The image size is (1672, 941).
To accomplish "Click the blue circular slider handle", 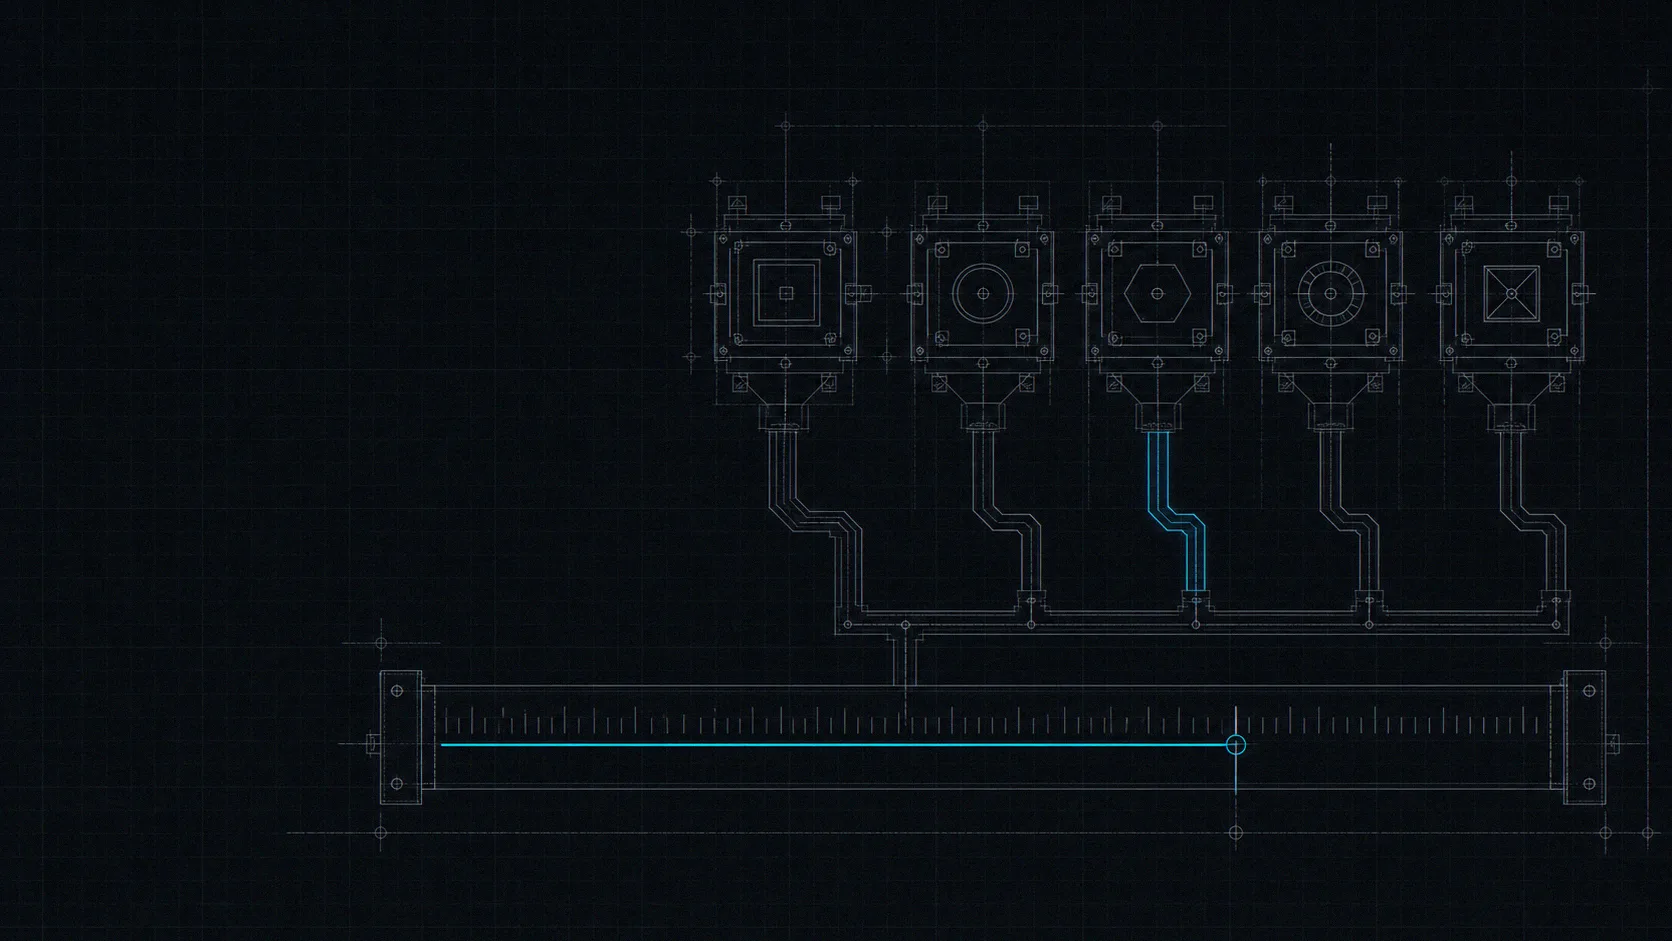I will point(1236,745).
